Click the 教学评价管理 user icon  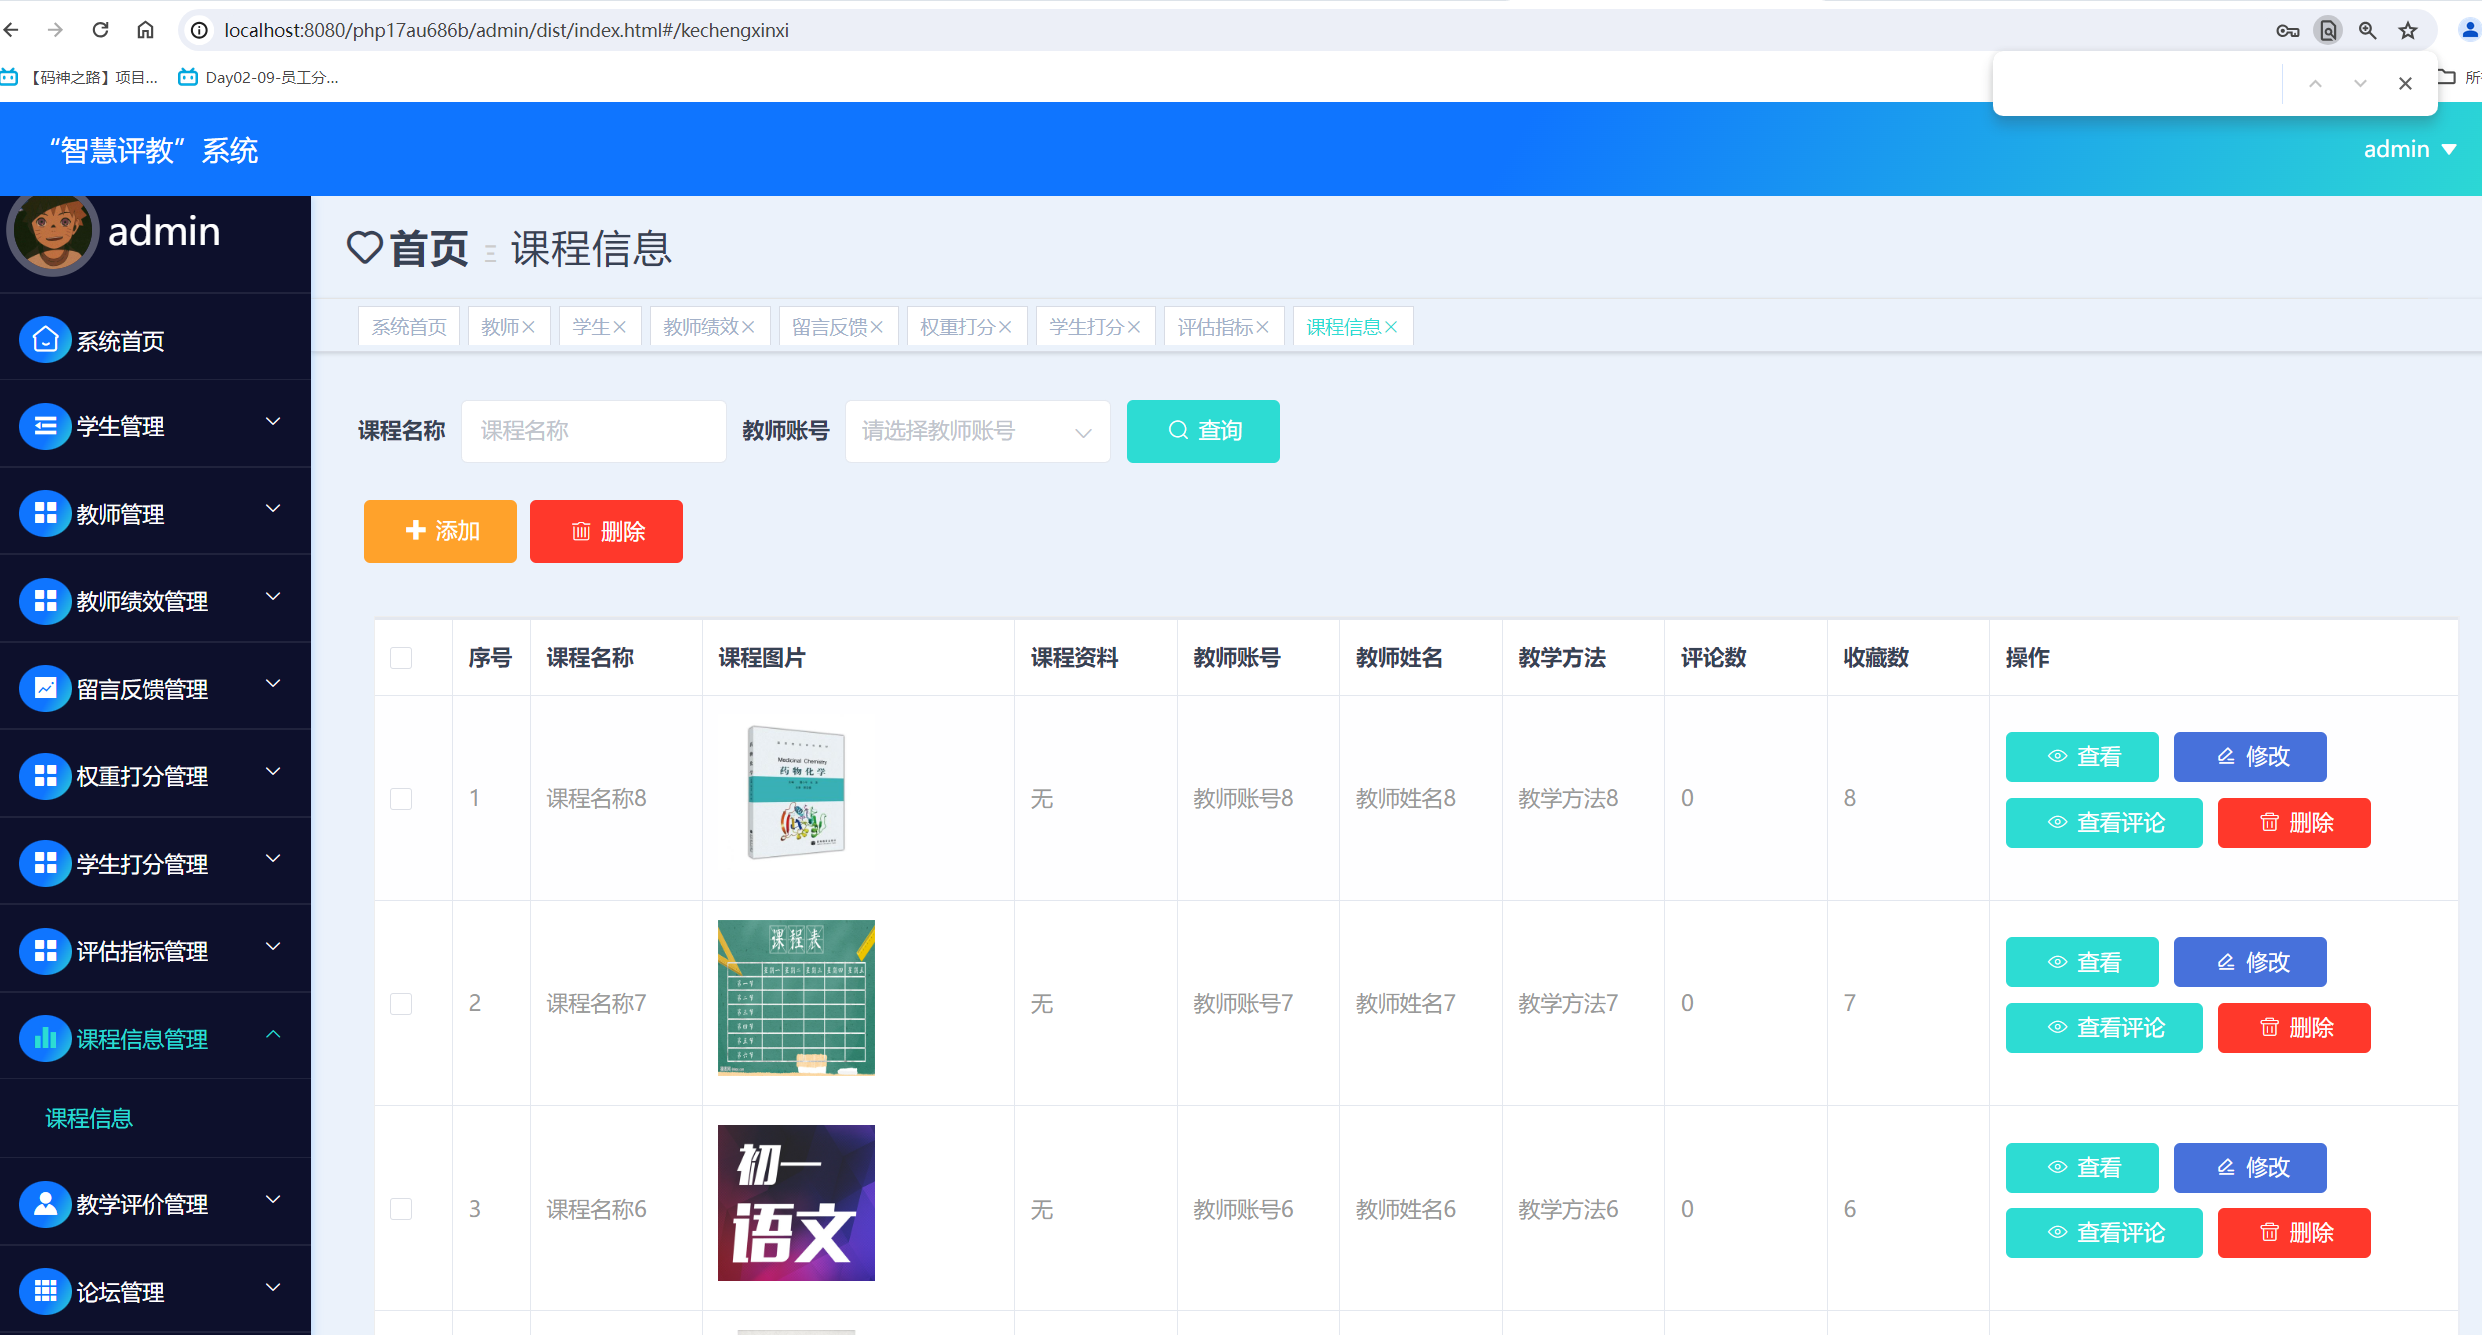[x=45, y=1204]
